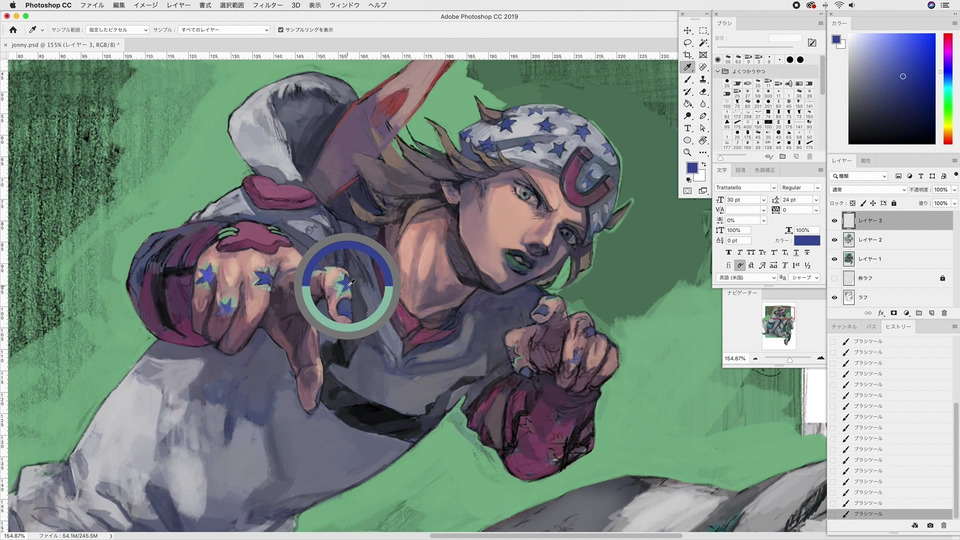Select the Brush tool in toolbox
Viewport: 960px width, 540px height.
click(x=688, y=80)
